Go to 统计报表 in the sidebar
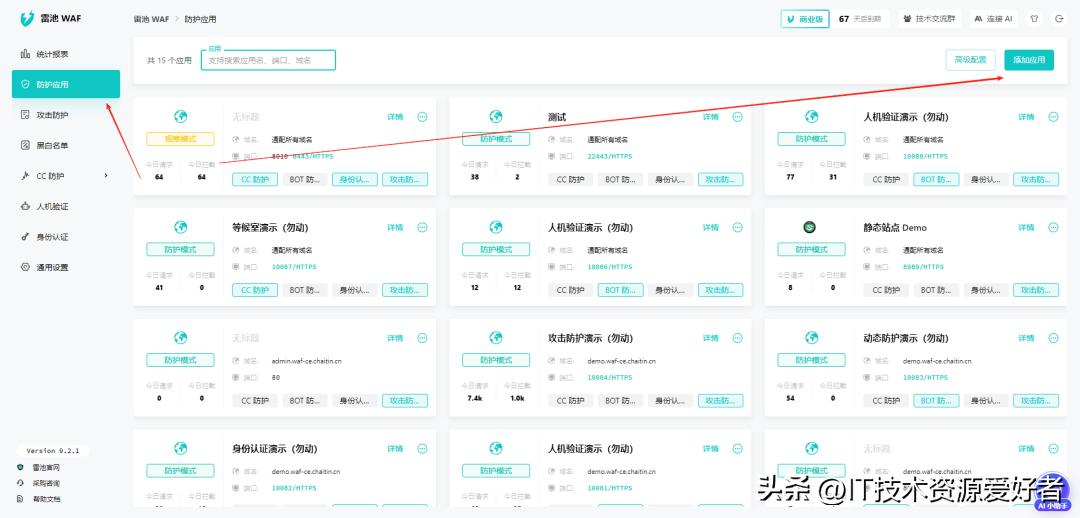 tap(66, 54)
